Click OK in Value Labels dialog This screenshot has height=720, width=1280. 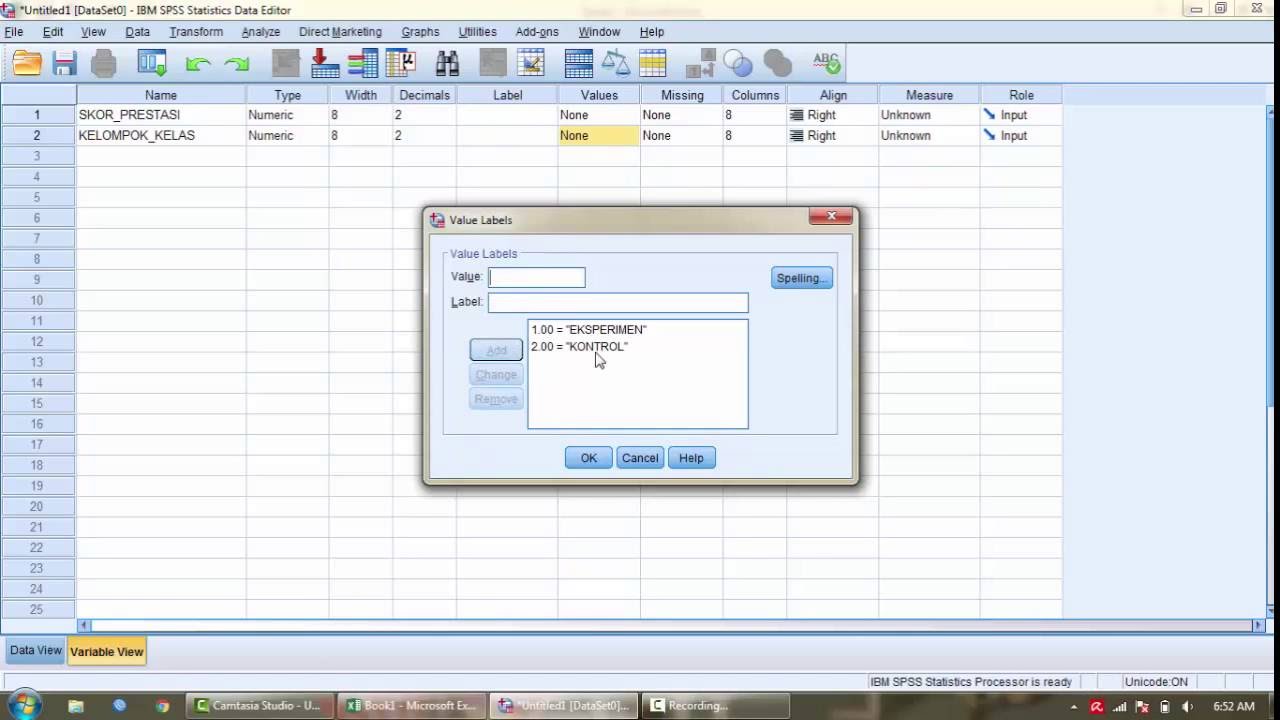[x=588, y=458]
